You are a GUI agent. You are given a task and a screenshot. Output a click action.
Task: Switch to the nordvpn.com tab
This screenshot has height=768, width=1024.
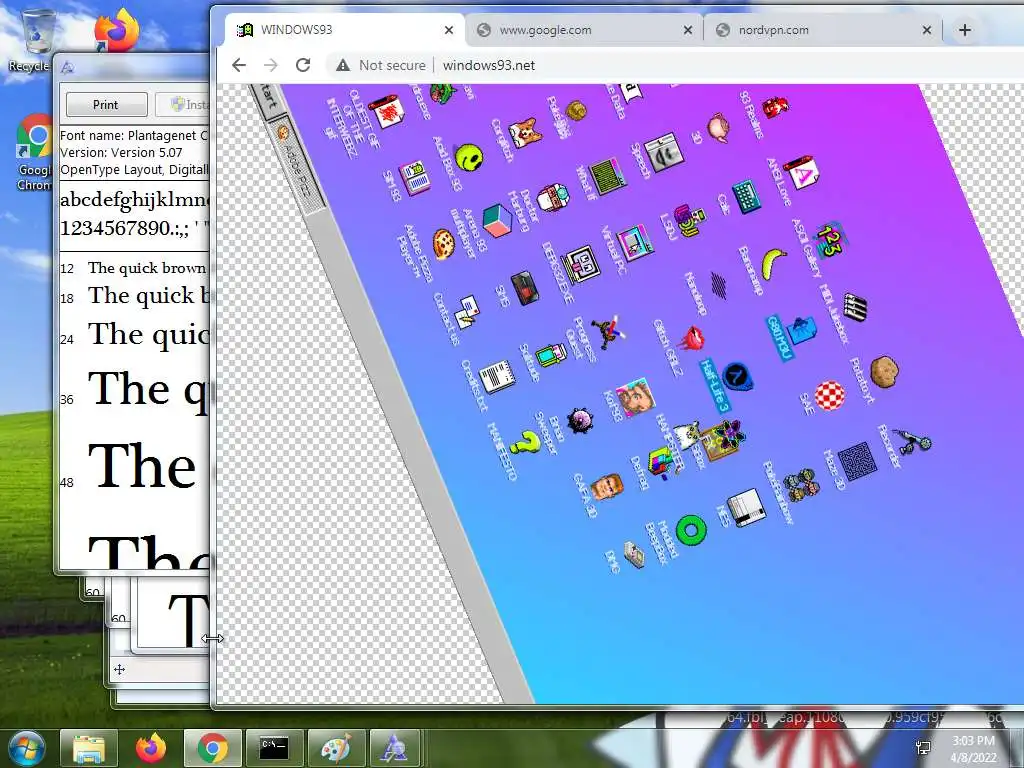click(823, 30)
